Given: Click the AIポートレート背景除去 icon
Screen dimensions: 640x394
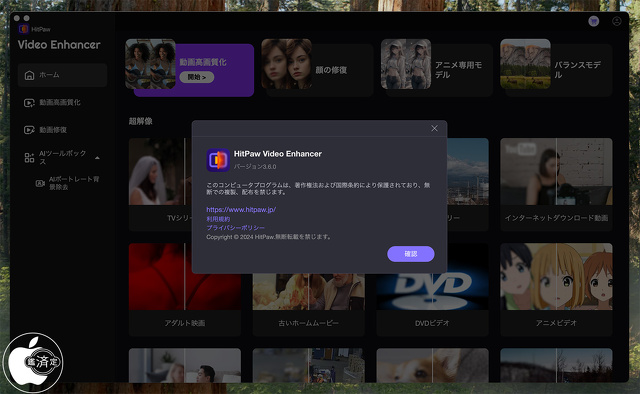Looking at the screenshot, I should (x=40, y=183).
